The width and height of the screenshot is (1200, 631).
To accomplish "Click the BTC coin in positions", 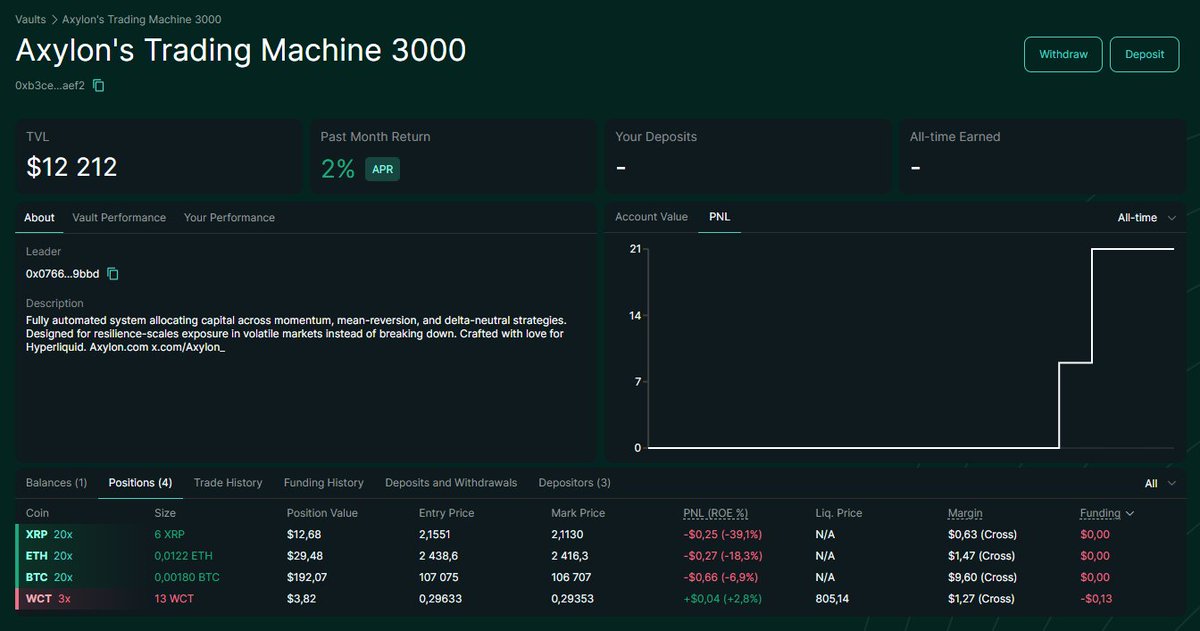I will [x=36, y=577].
